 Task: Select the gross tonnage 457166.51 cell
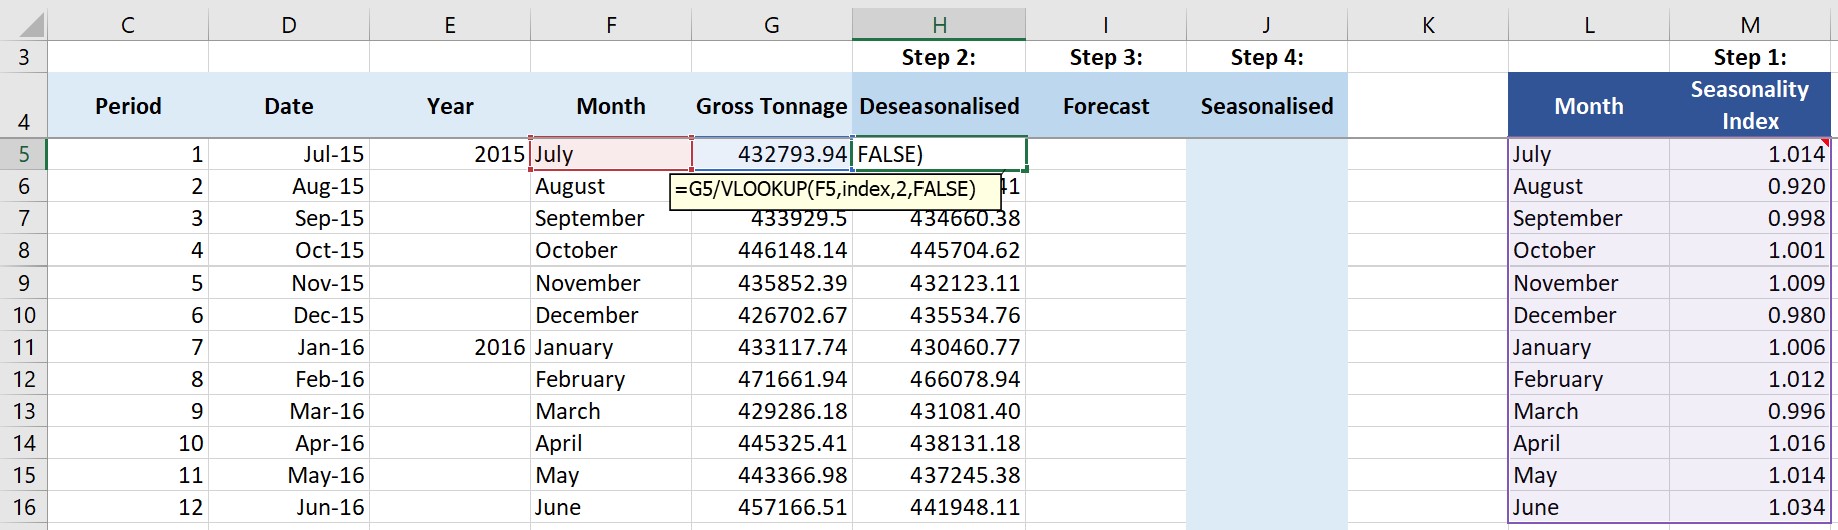[x=772, y=507]
